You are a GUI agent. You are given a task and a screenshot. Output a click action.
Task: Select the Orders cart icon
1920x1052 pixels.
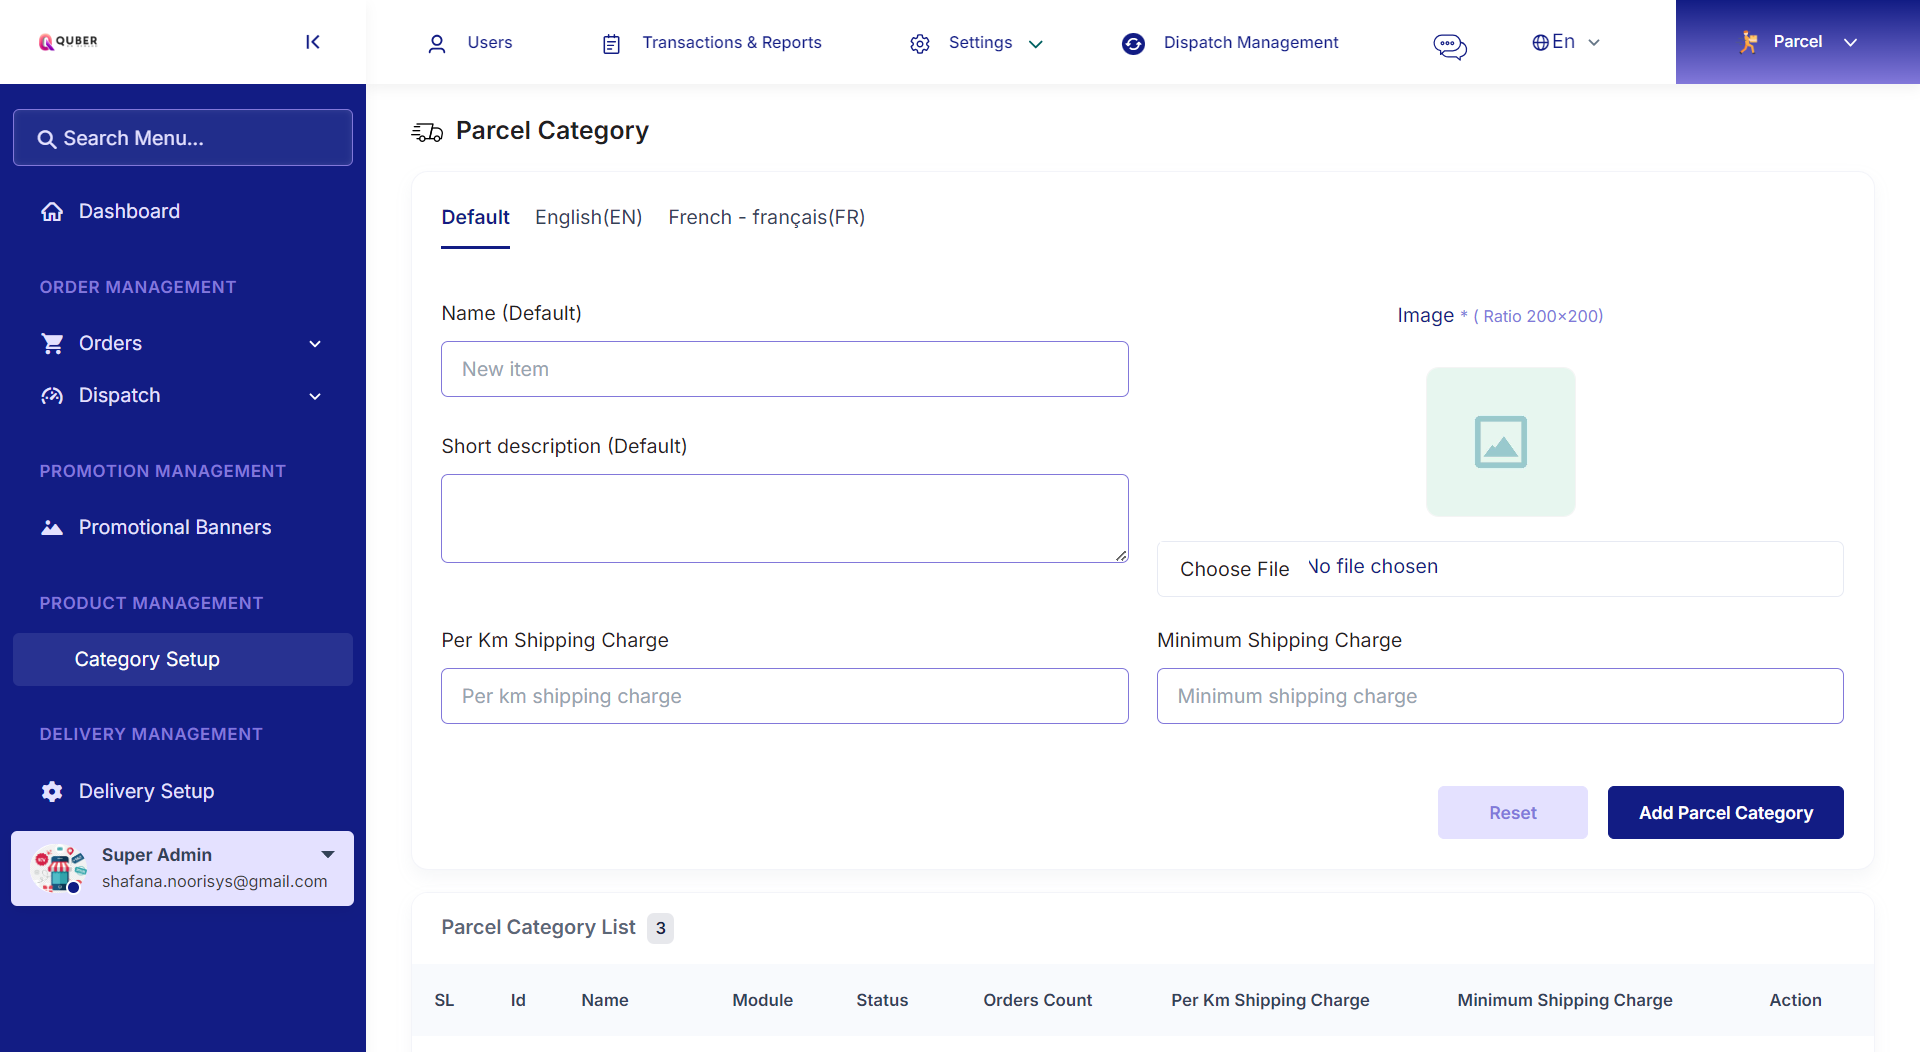(x=51, y=343)
